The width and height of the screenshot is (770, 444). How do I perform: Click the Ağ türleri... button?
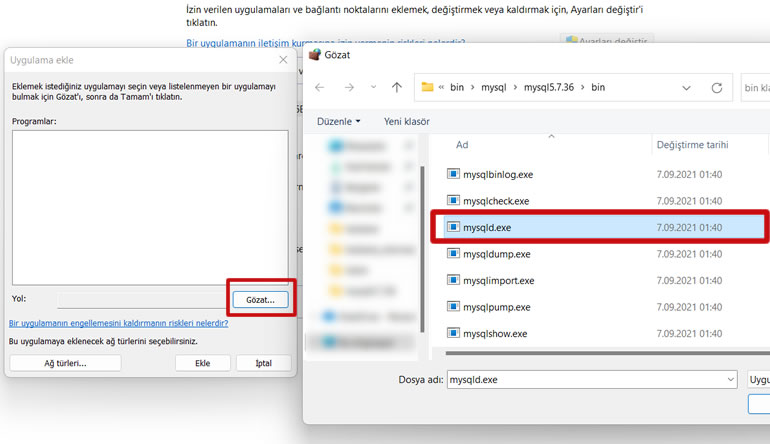(65, 363)
